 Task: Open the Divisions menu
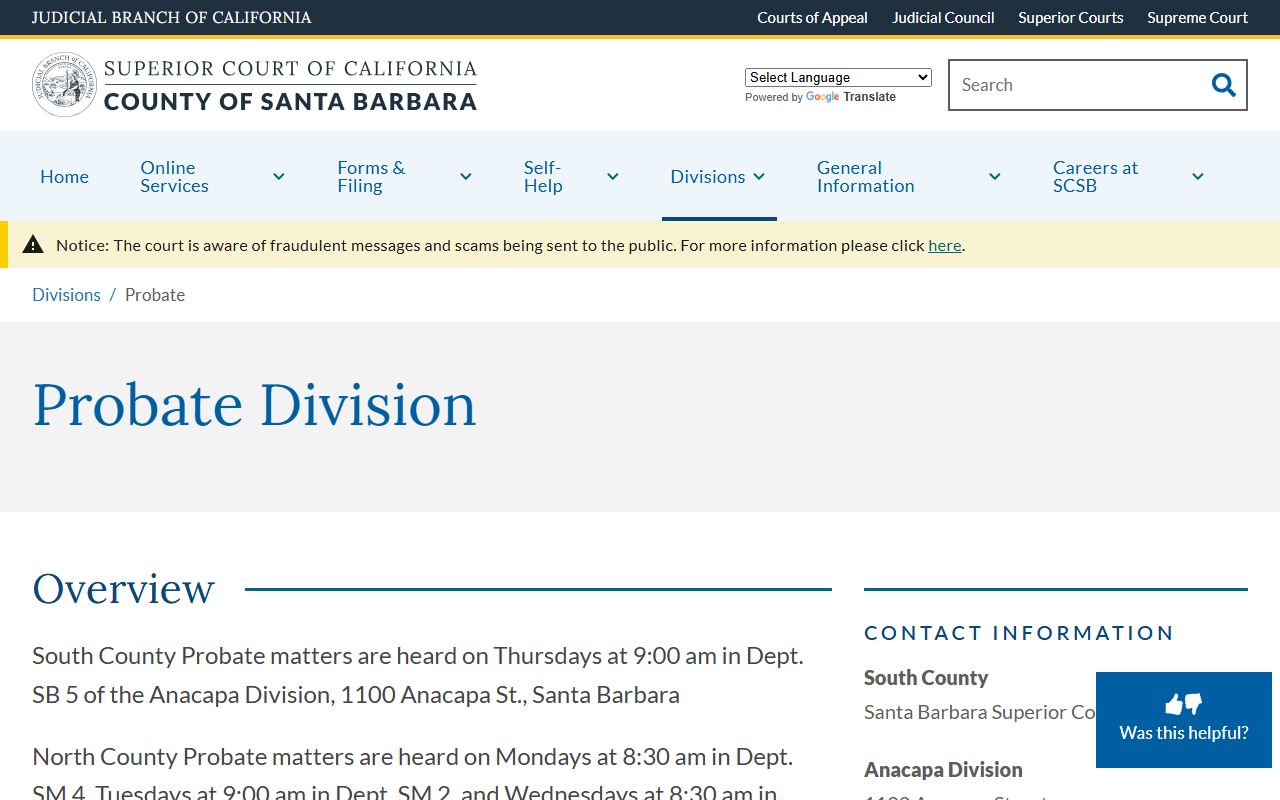click(x=708, y=177)
